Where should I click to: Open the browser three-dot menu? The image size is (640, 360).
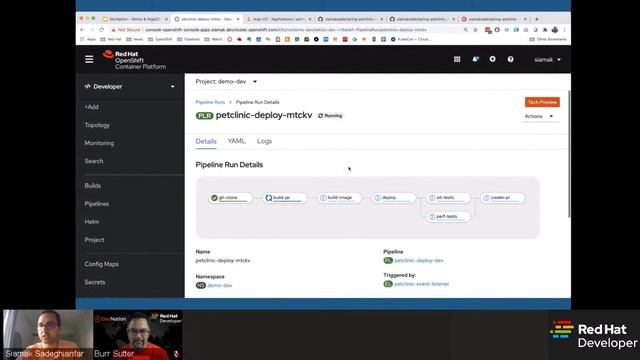564,30
